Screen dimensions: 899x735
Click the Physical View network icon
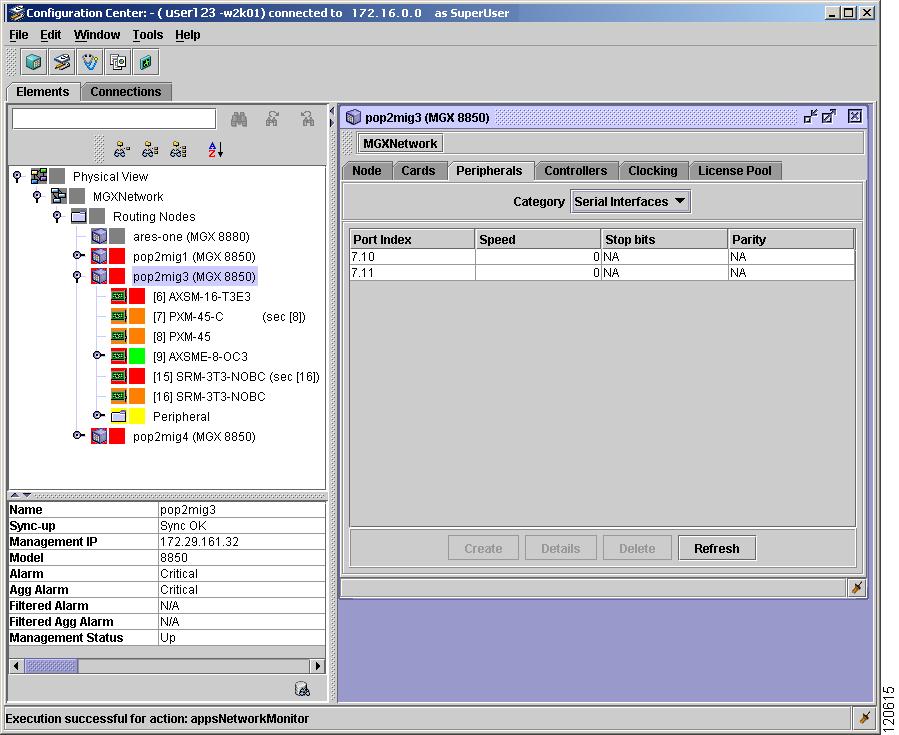(x=39, y=176)
